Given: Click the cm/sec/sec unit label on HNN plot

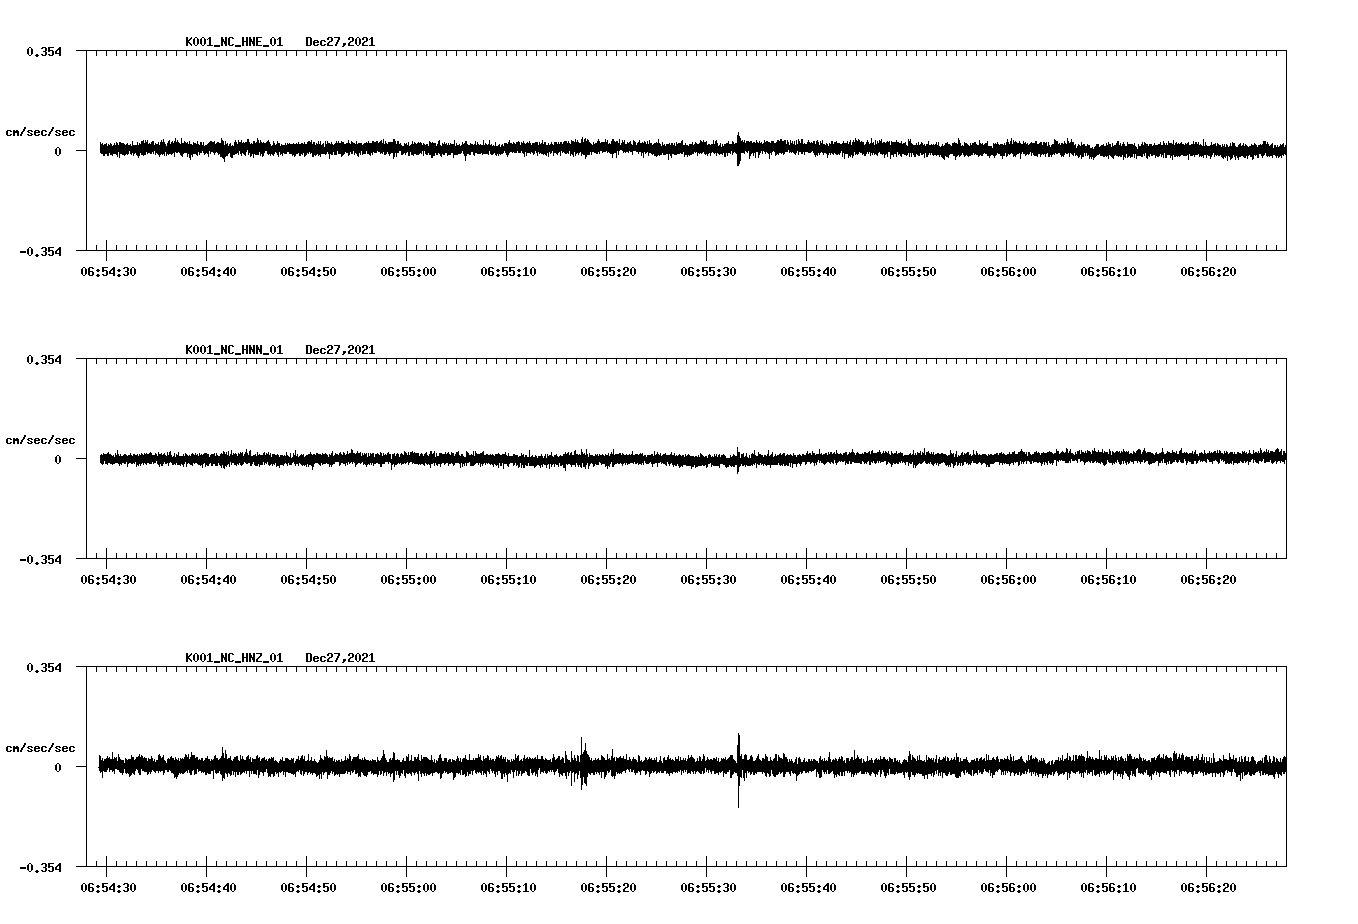Looking at the screenshot, I should click(40, 440).
